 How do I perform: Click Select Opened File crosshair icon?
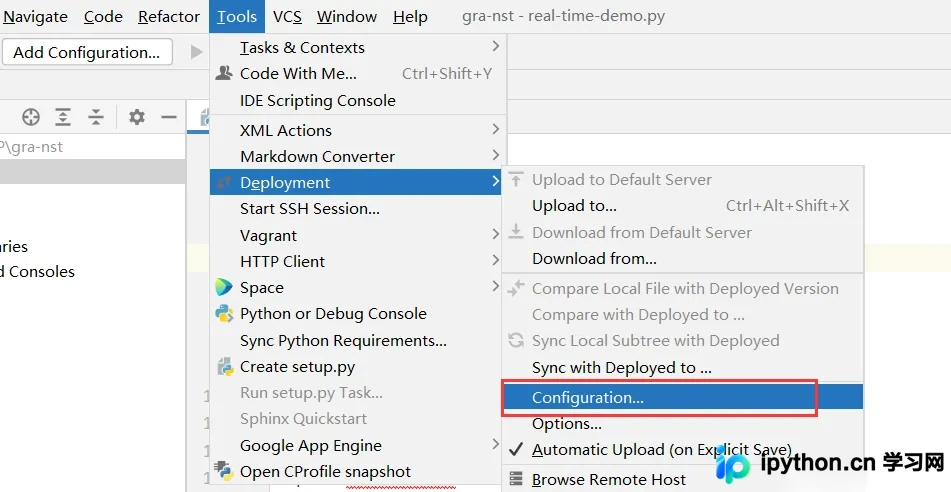click(x=30, y=116)
